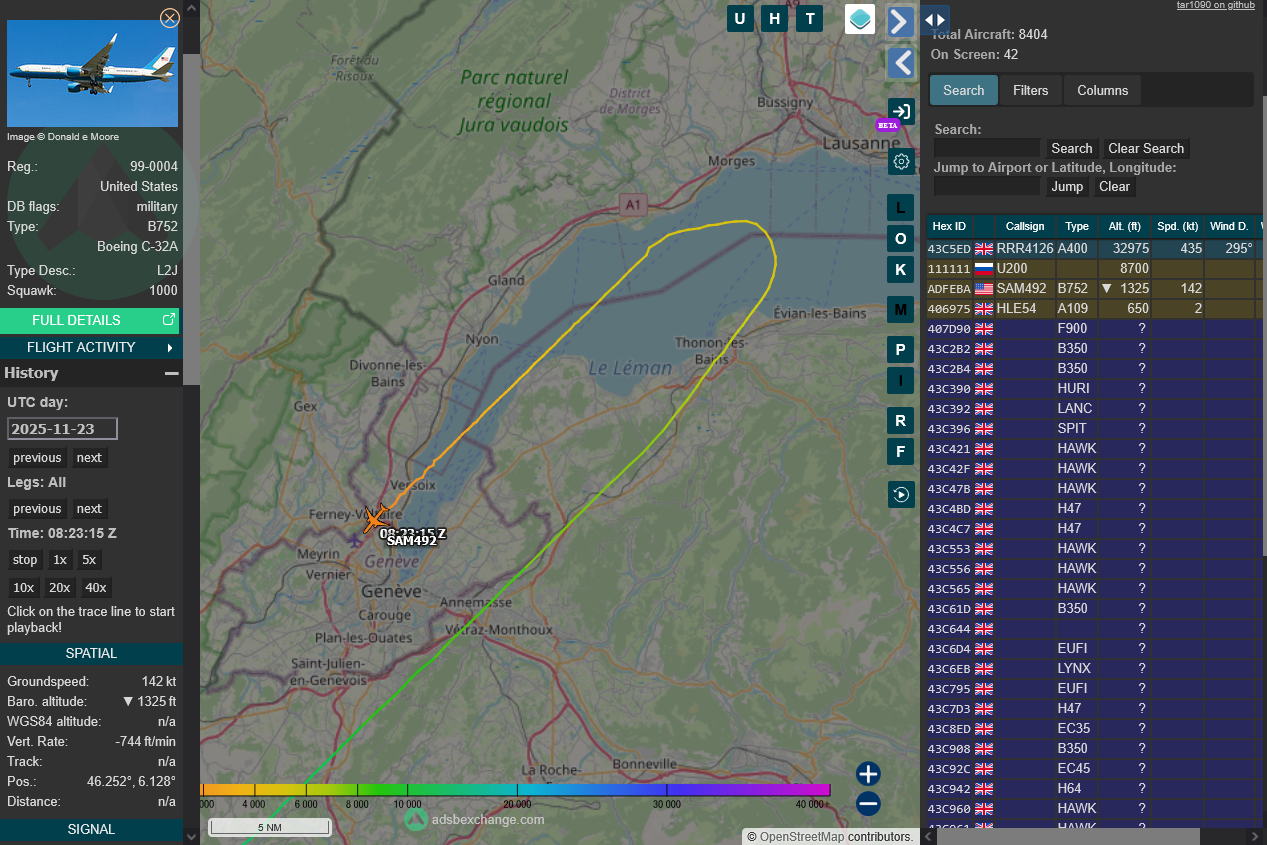Screen dimensions: 1267x845
Task: Switch to the Filters tab
Action: coord(1030,90)
